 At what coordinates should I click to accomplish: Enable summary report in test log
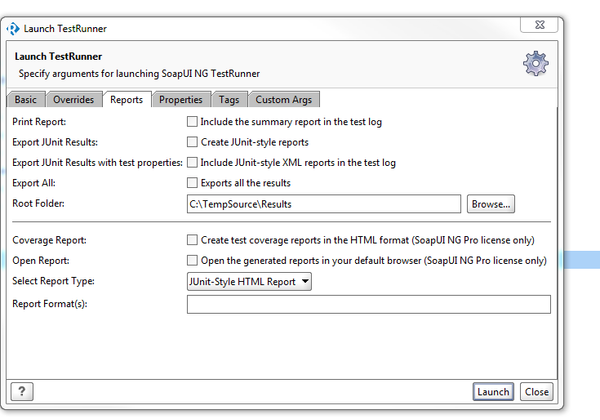click(x=192, y=122)
